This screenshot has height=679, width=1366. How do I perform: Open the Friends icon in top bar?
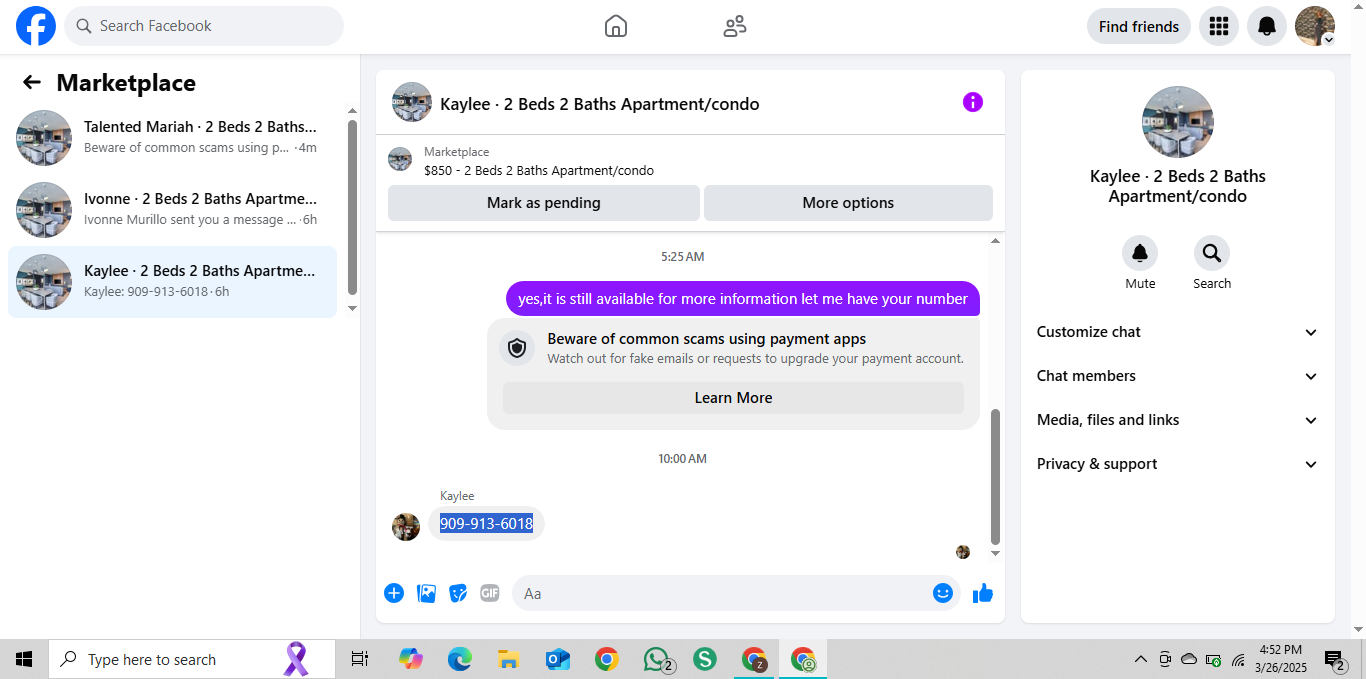click(735, 26)
